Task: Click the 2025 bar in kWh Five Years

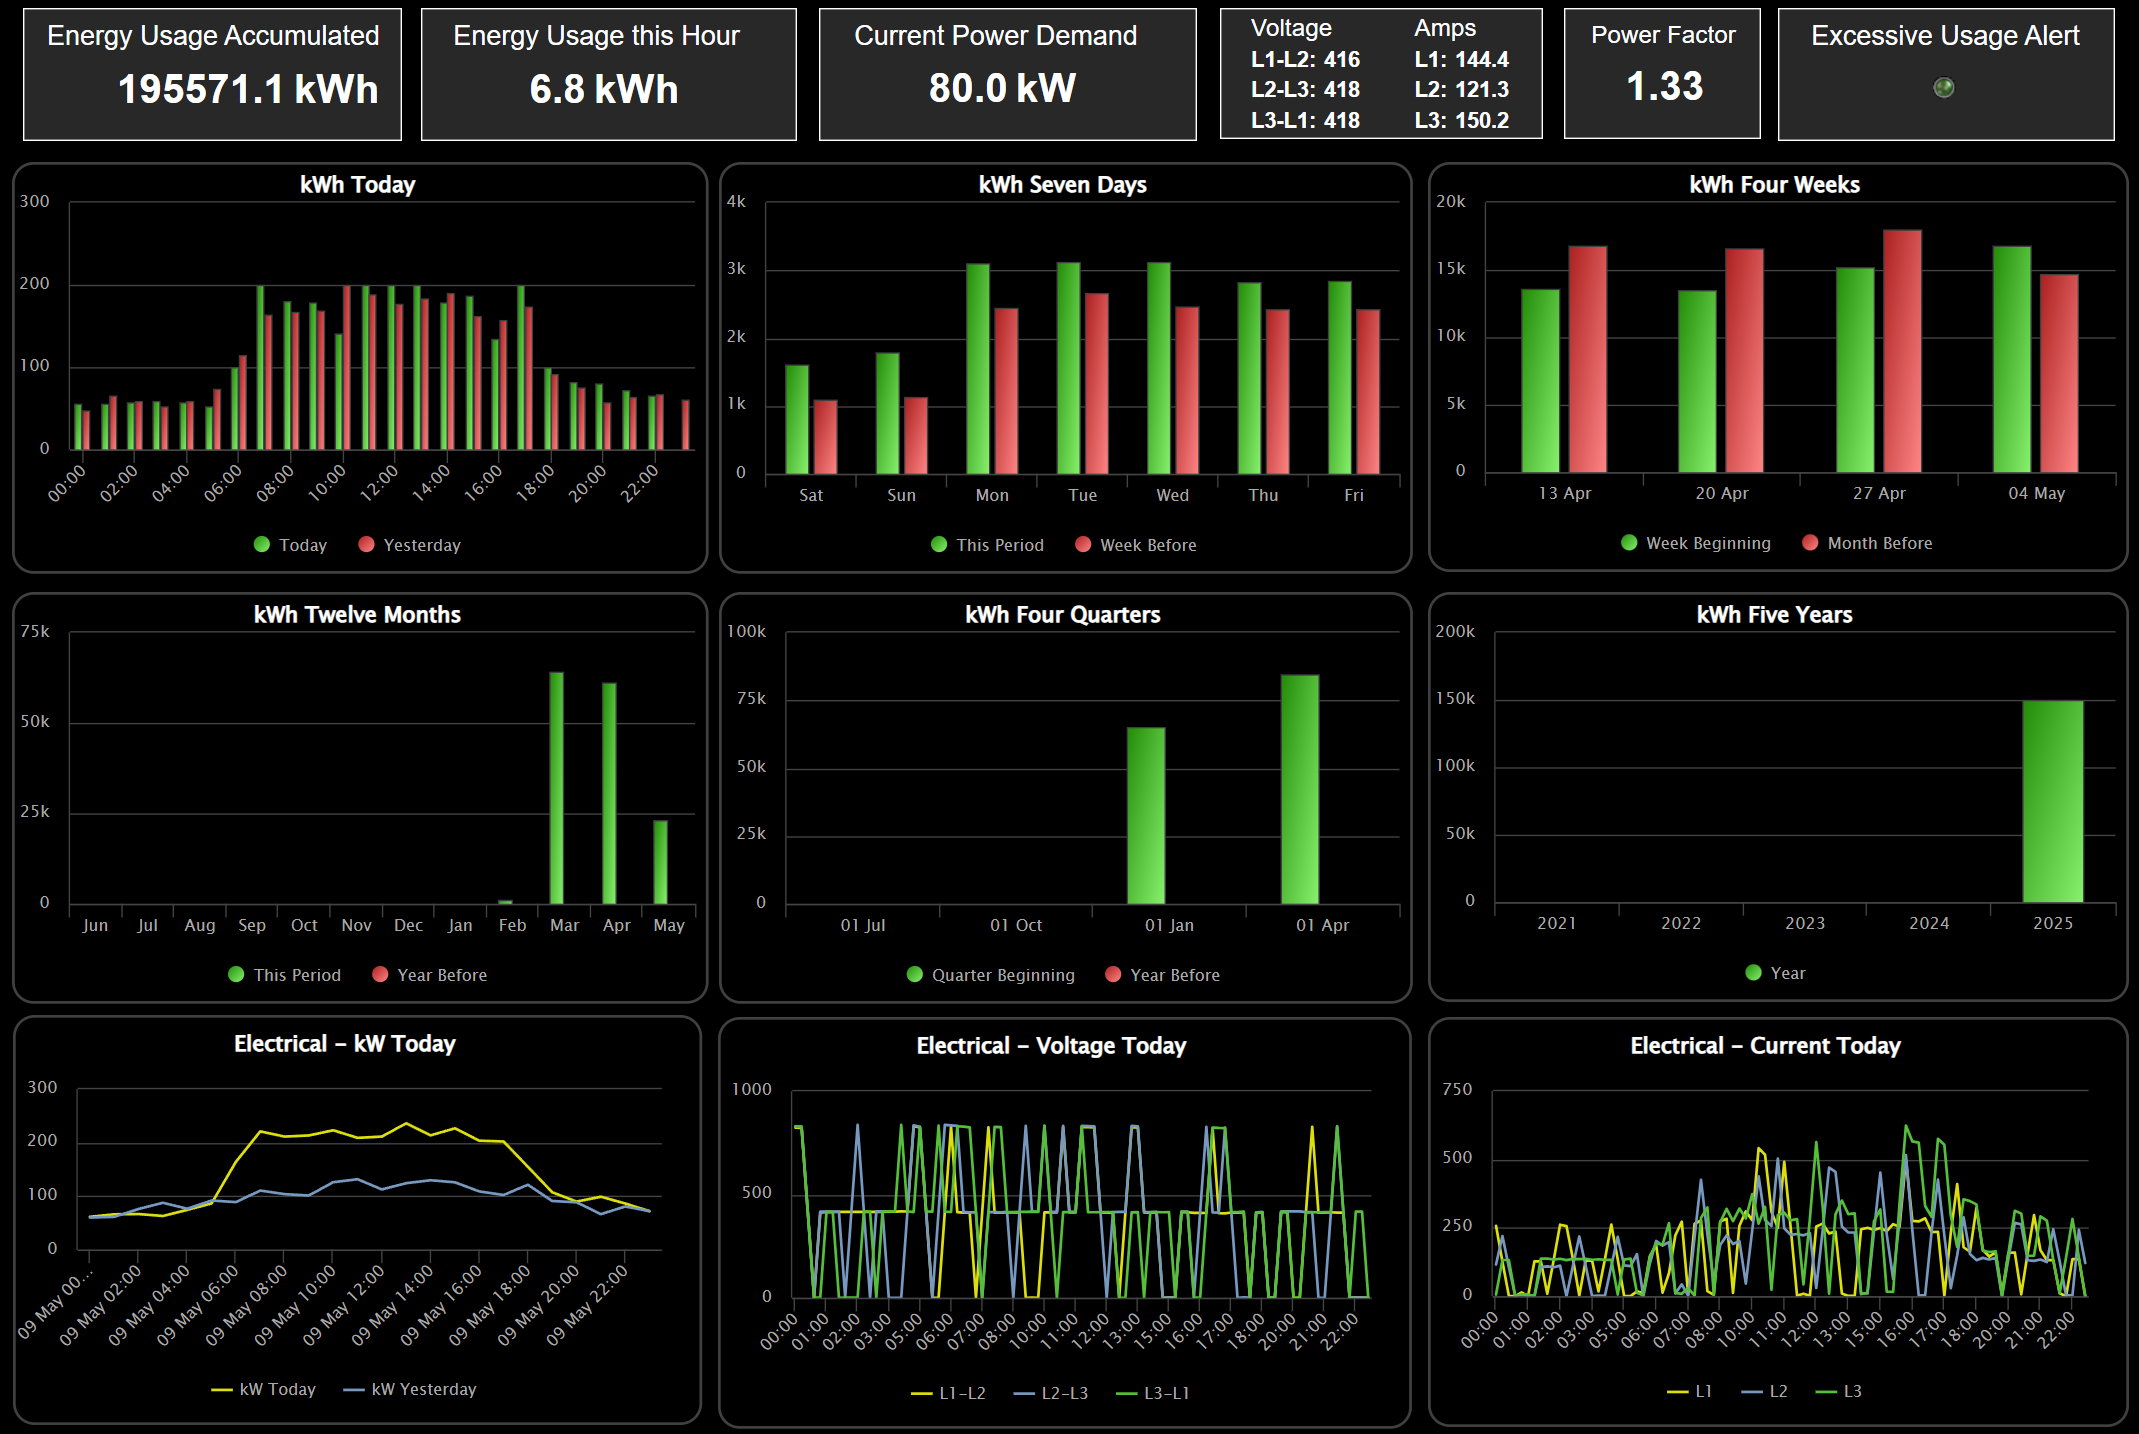Action: point(2053,801)
